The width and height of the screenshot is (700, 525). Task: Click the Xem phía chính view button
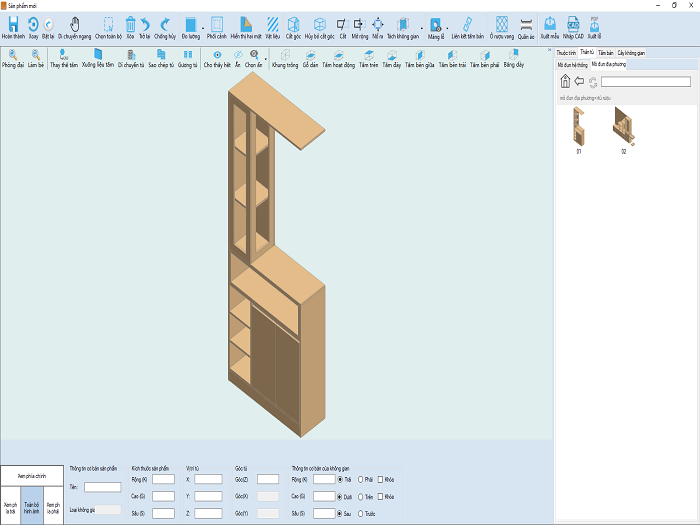pos(32,476)
